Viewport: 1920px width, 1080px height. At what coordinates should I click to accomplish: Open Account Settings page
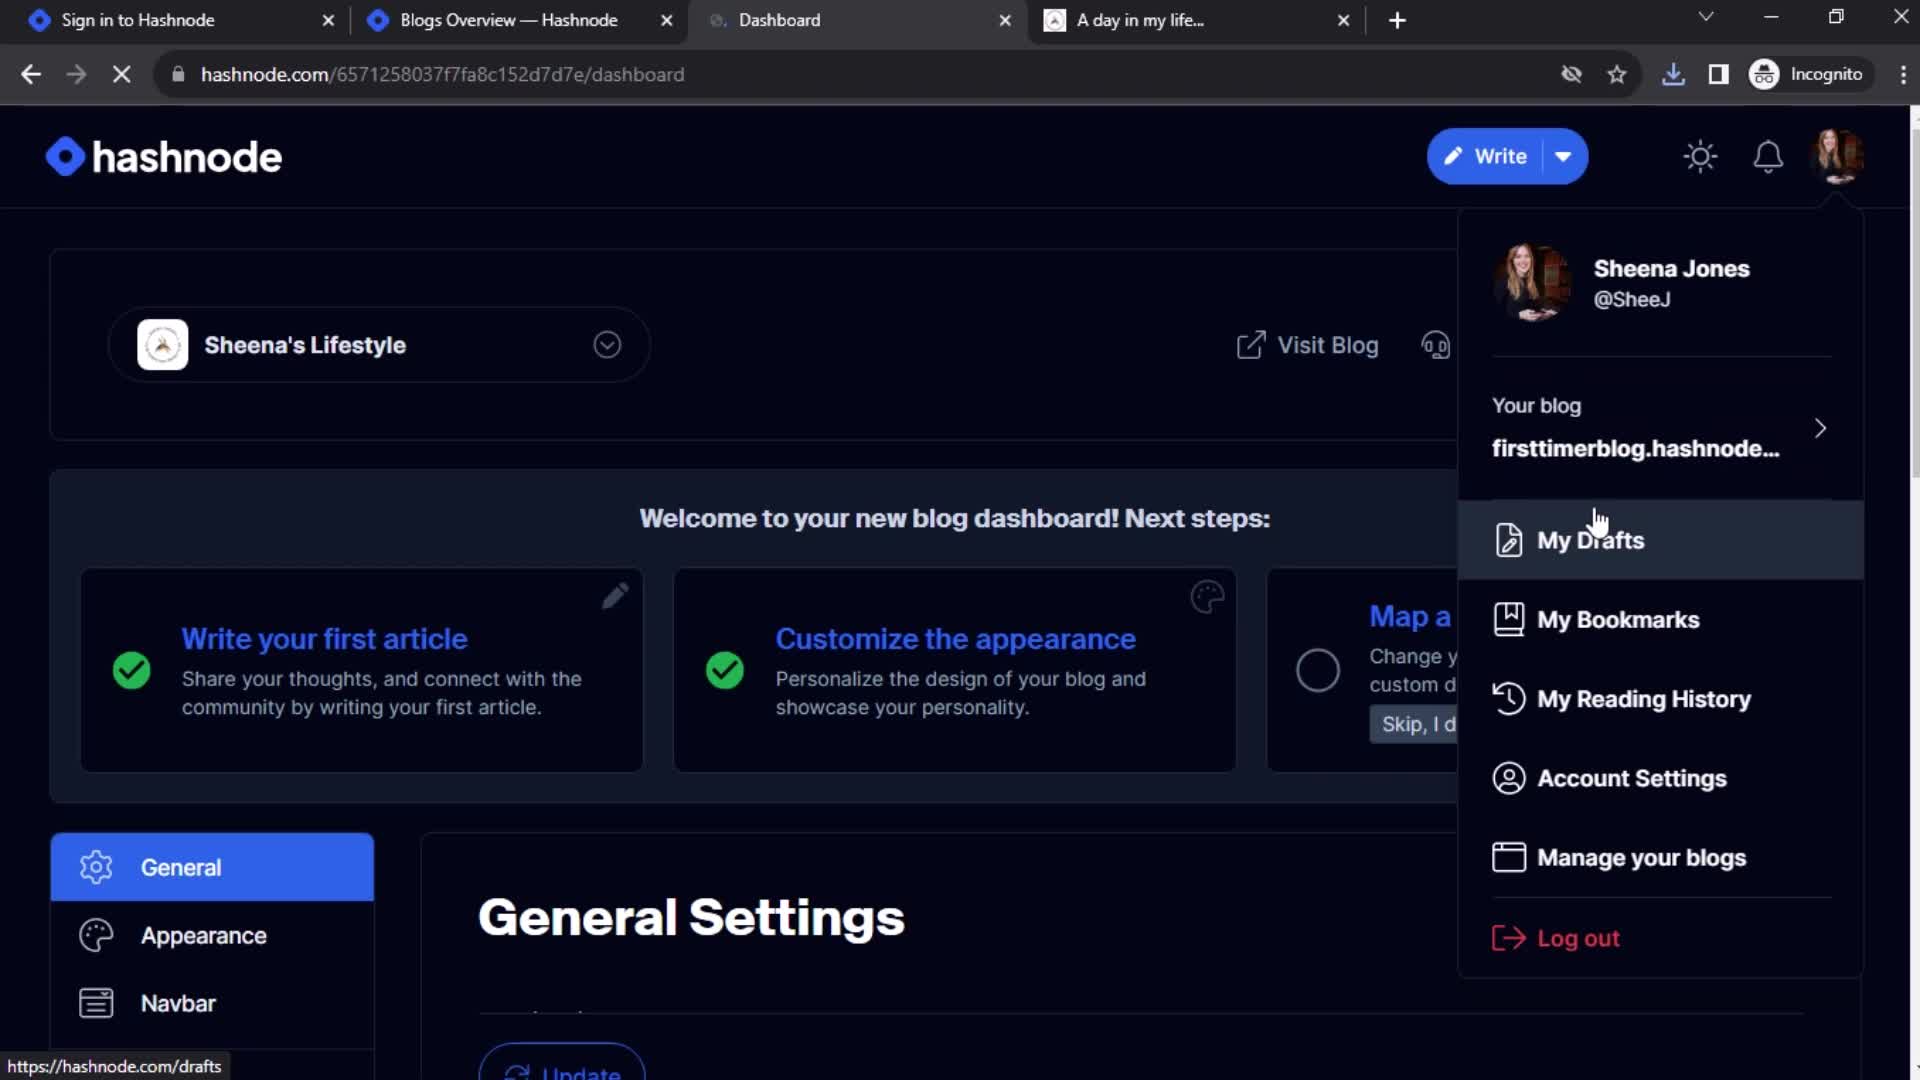(x=1631, y=778)
